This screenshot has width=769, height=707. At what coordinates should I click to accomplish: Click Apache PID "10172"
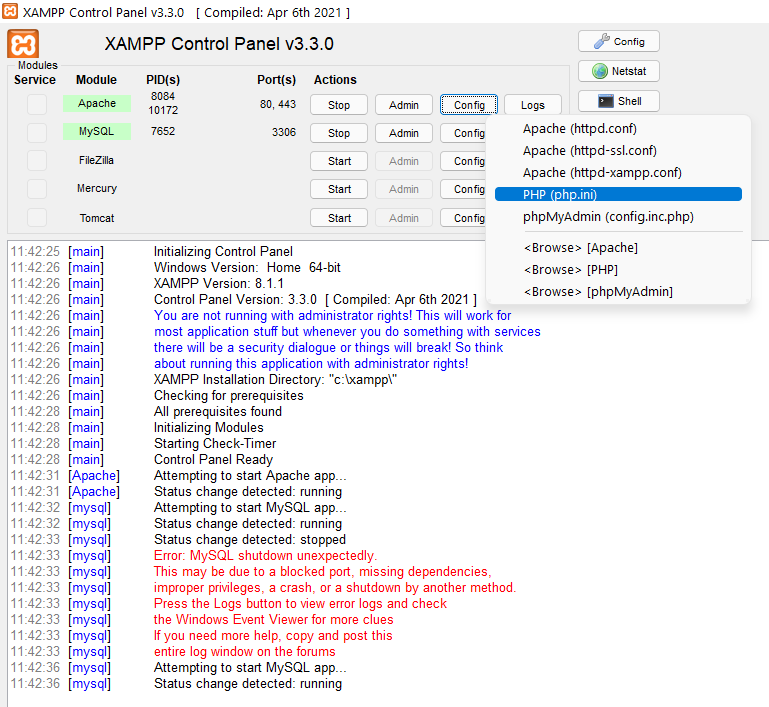point(163,110)
